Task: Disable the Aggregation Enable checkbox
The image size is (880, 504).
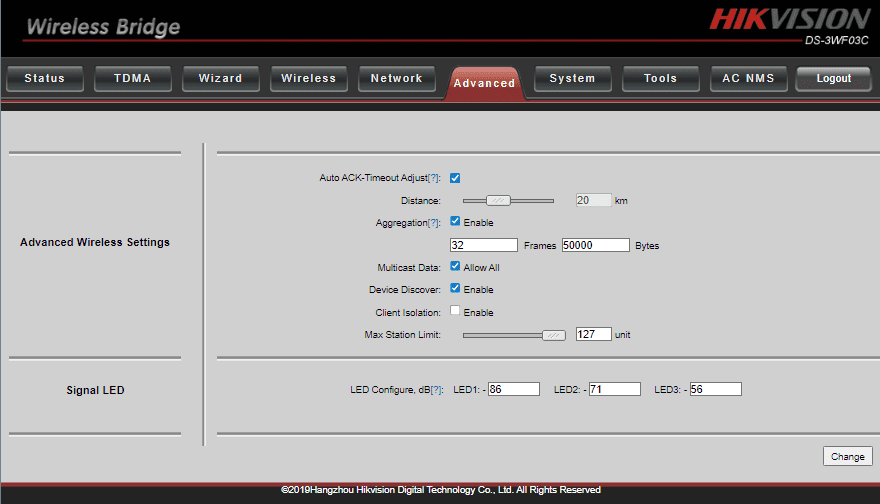Action: pyautogui.click(x=455, y=222)
